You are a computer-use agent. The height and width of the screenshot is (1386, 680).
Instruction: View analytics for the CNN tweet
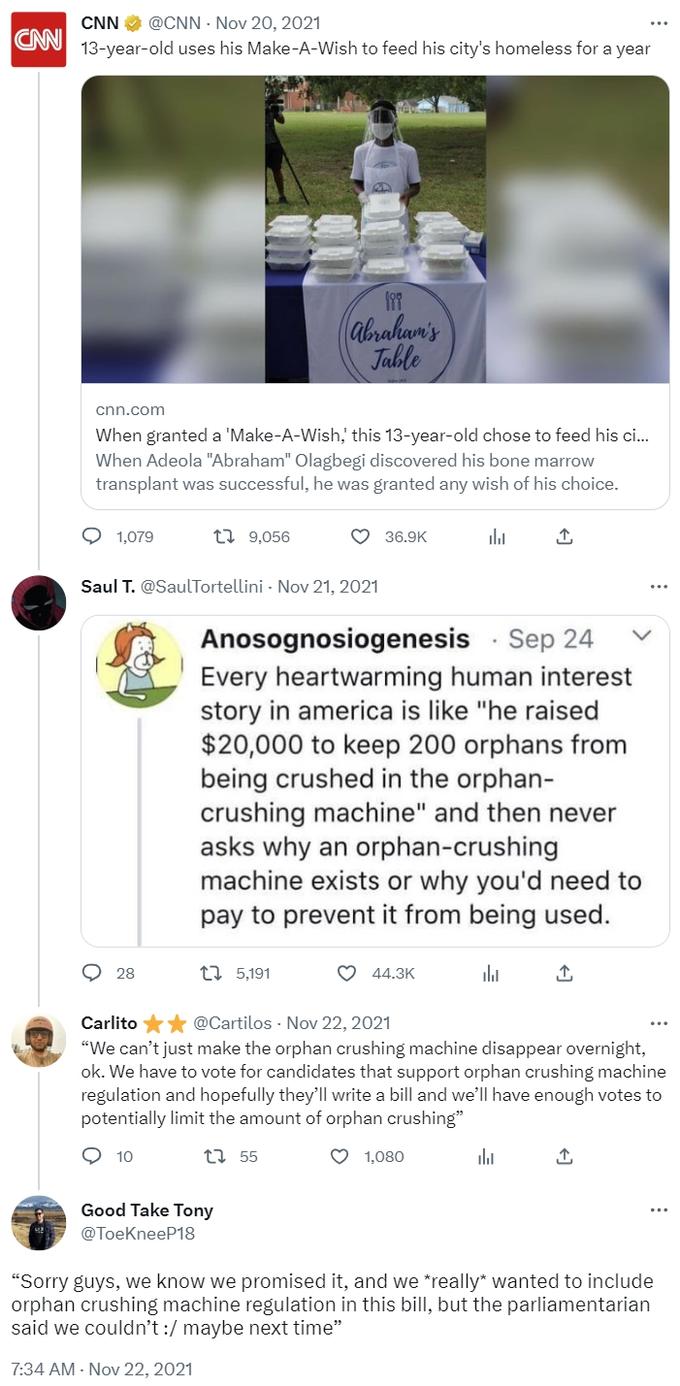click(x=497, y=537)
